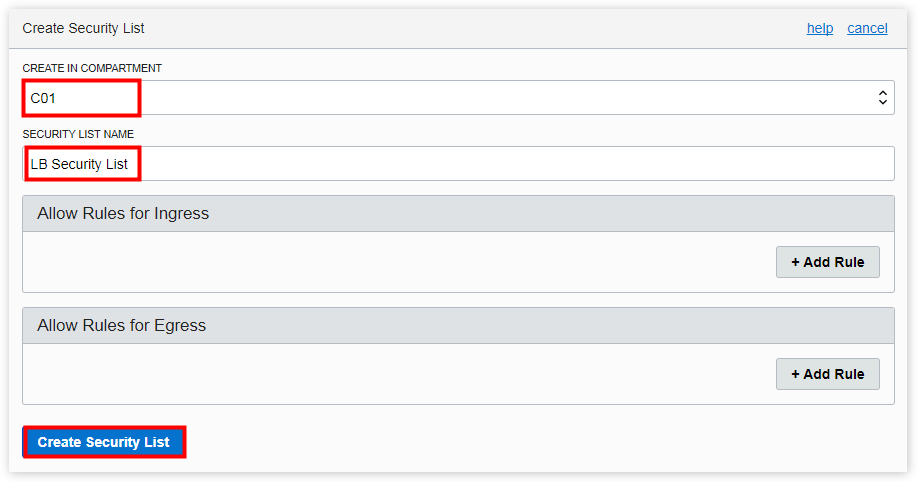Click the Create Security List dialog title
Viewport: 918px width, 482px height.
point(84,28)
